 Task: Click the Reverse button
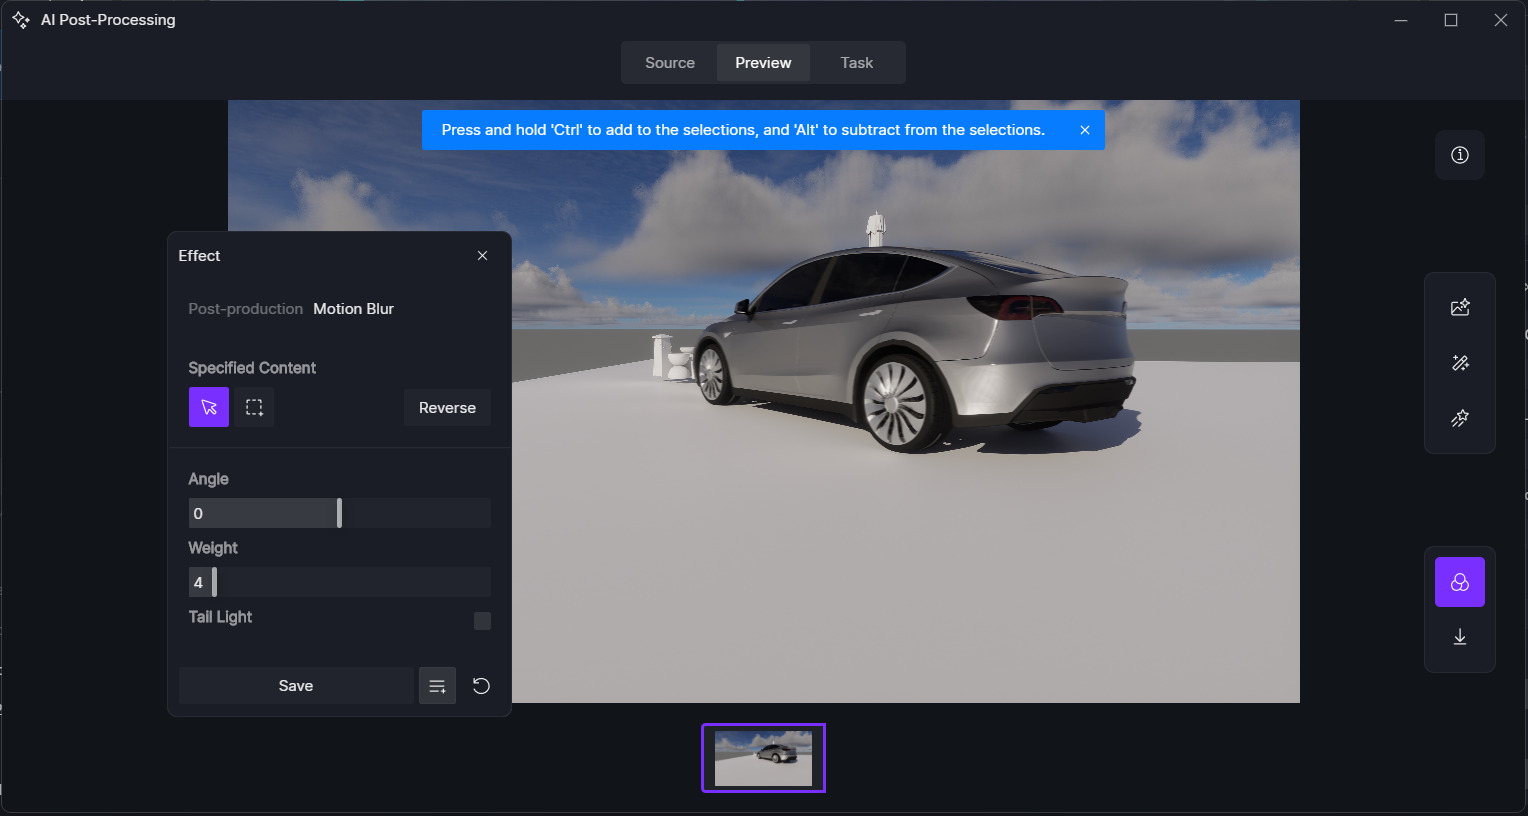click(x=447, y=408)
